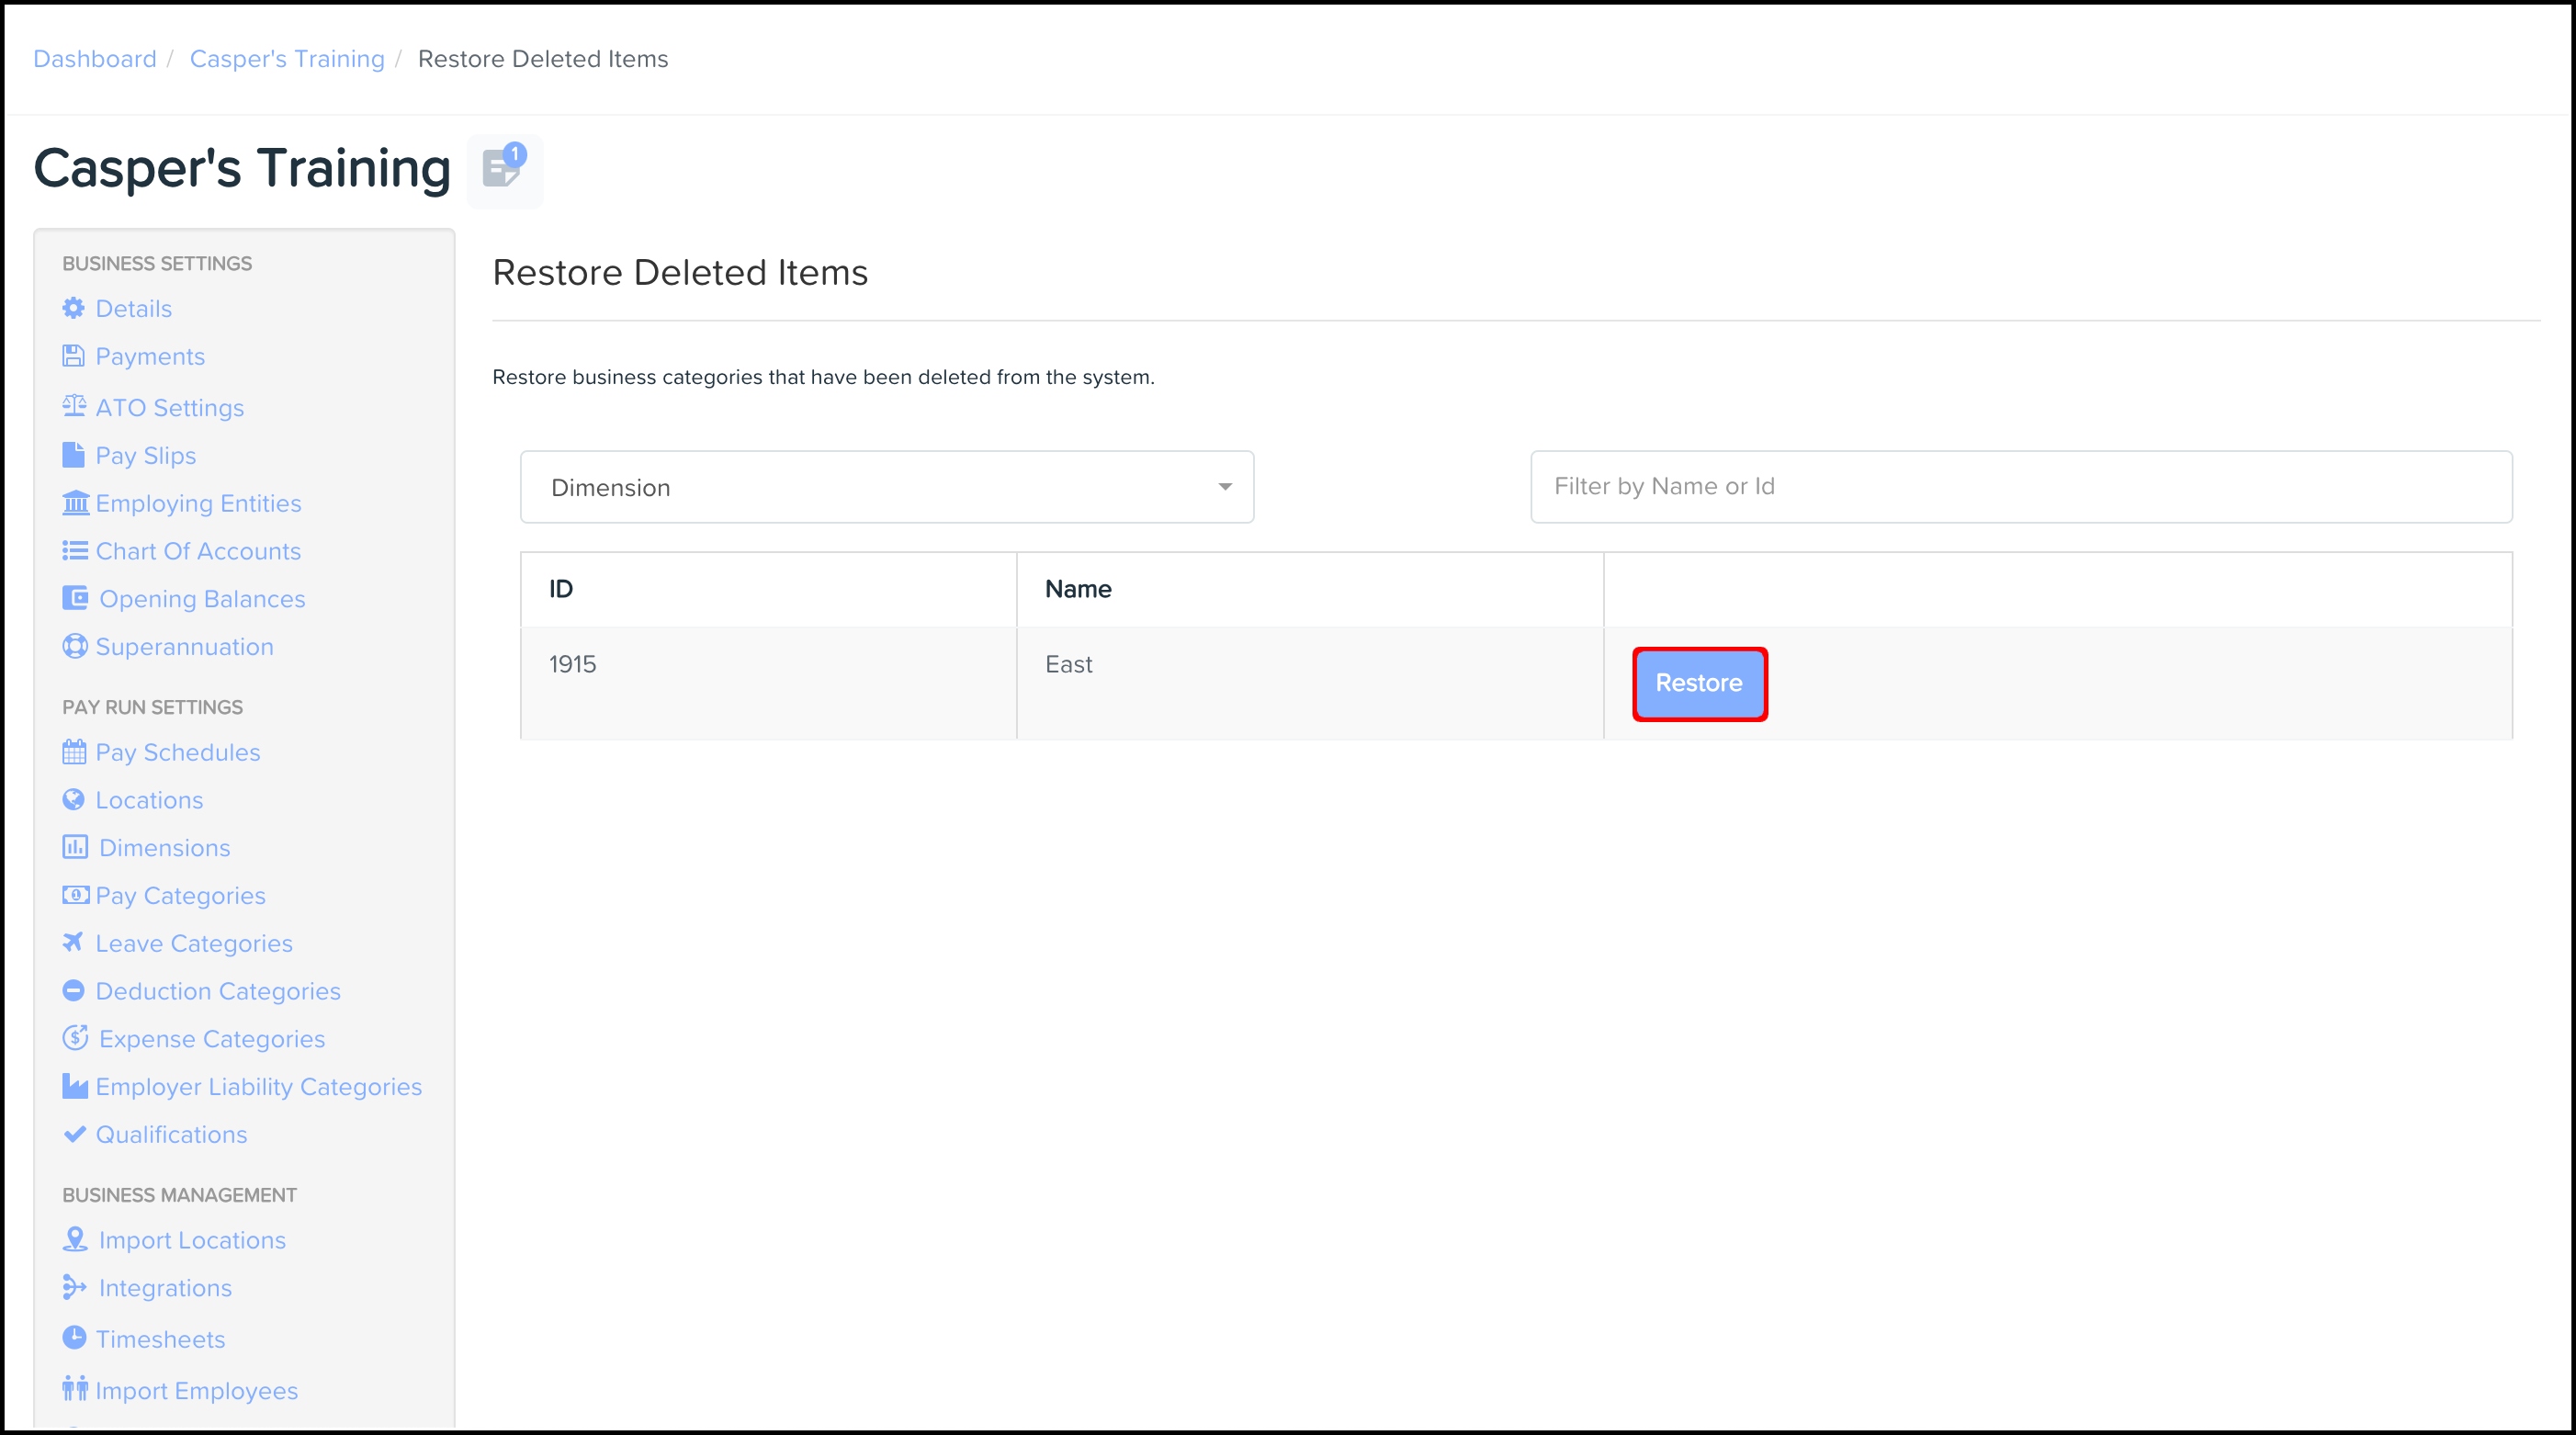Restore the deleted East dimension

click(1698, 683)
